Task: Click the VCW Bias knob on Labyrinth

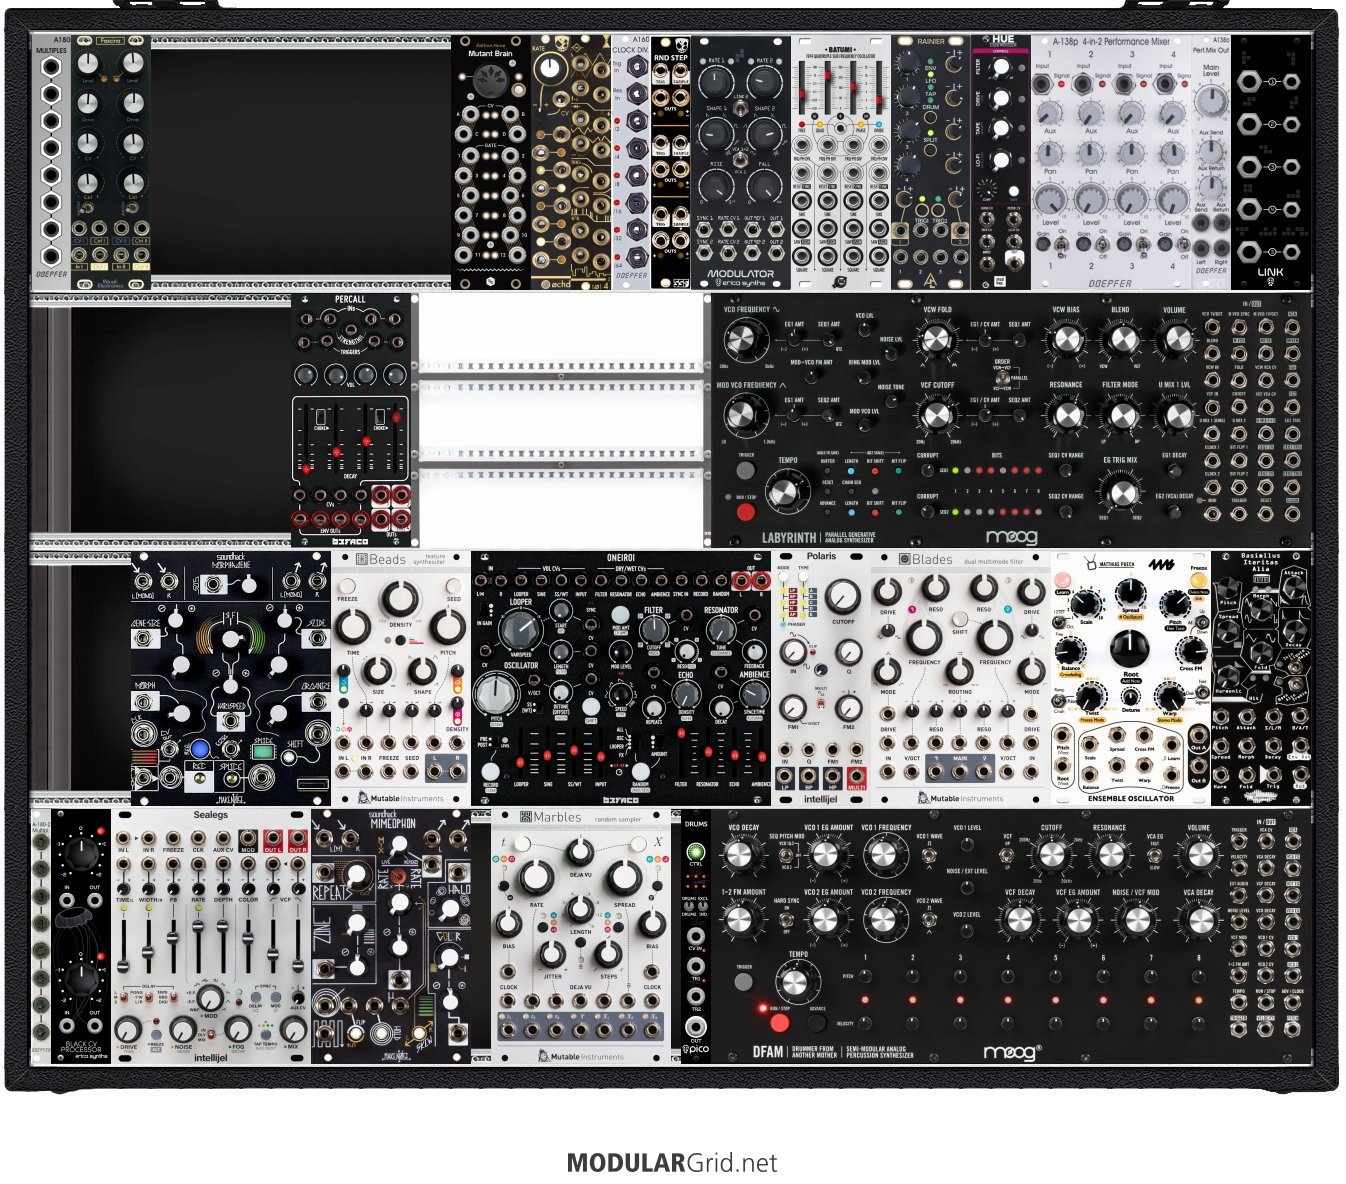Action: pos(1066,339)
